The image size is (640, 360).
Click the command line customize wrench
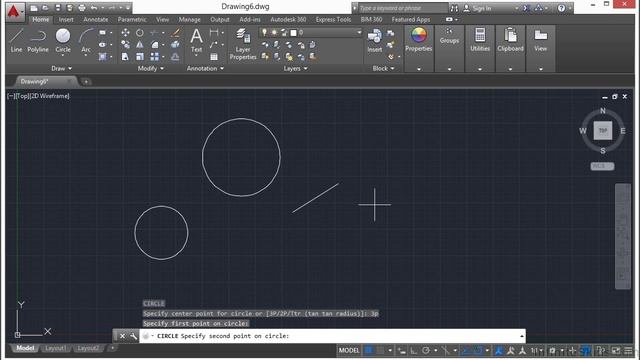pyautogui.click(x=133, y=336)
